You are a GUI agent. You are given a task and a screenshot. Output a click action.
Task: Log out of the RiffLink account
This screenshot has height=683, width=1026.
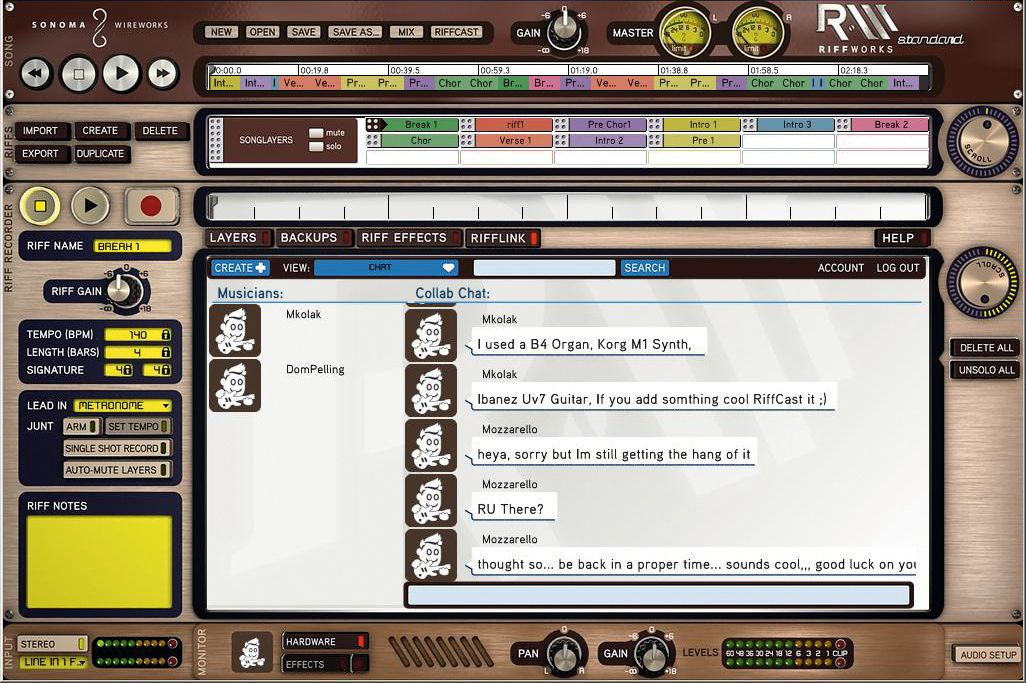[x=898, y=268]
